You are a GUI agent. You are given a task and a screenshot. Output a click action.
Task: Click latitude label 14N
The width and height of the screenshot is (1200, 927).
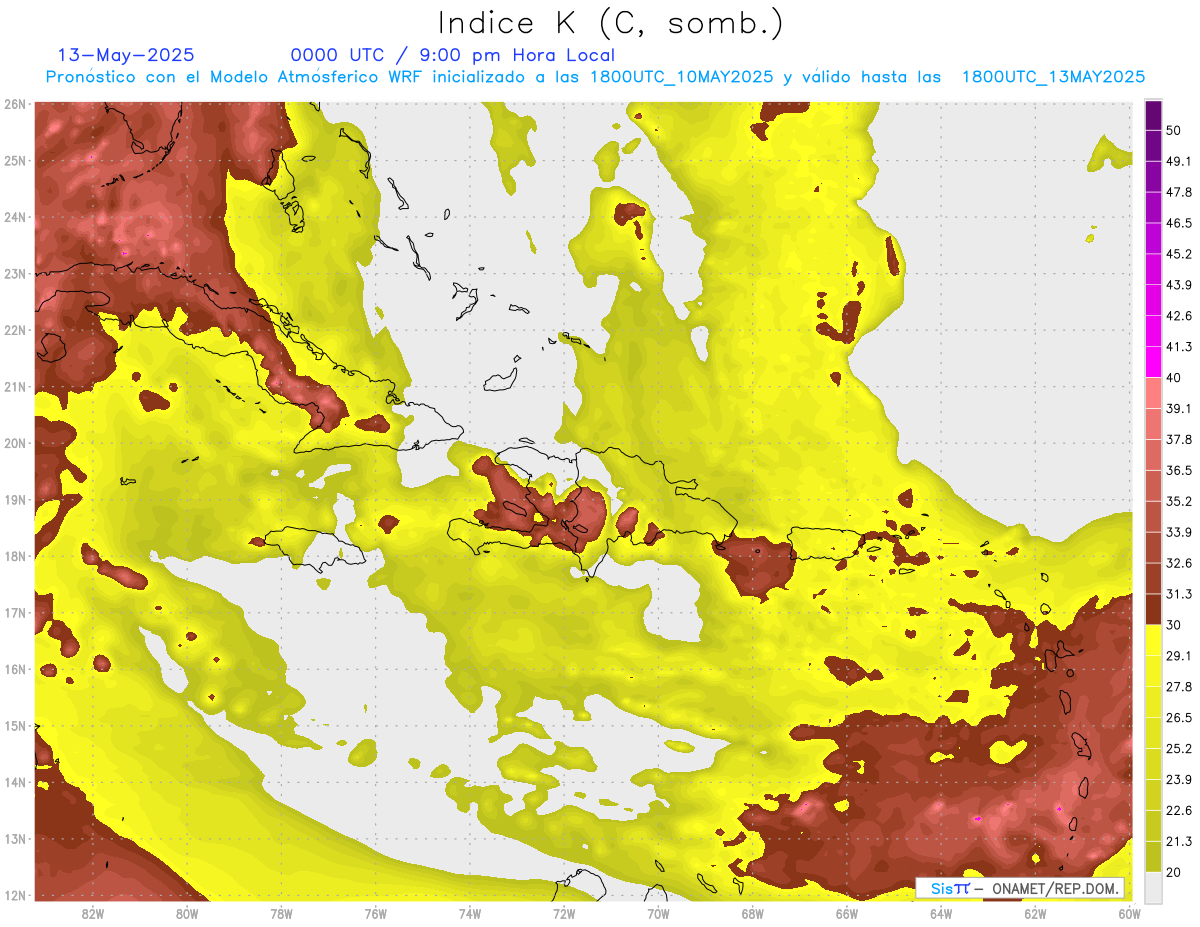[x=15, y=782]
